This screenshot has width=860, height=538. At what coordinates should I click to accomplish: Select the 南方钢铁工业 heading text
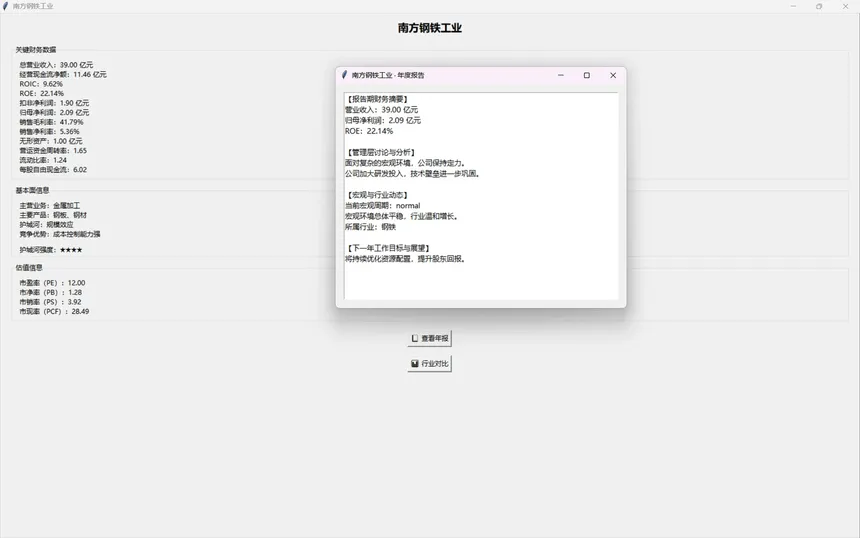(429, 28)
